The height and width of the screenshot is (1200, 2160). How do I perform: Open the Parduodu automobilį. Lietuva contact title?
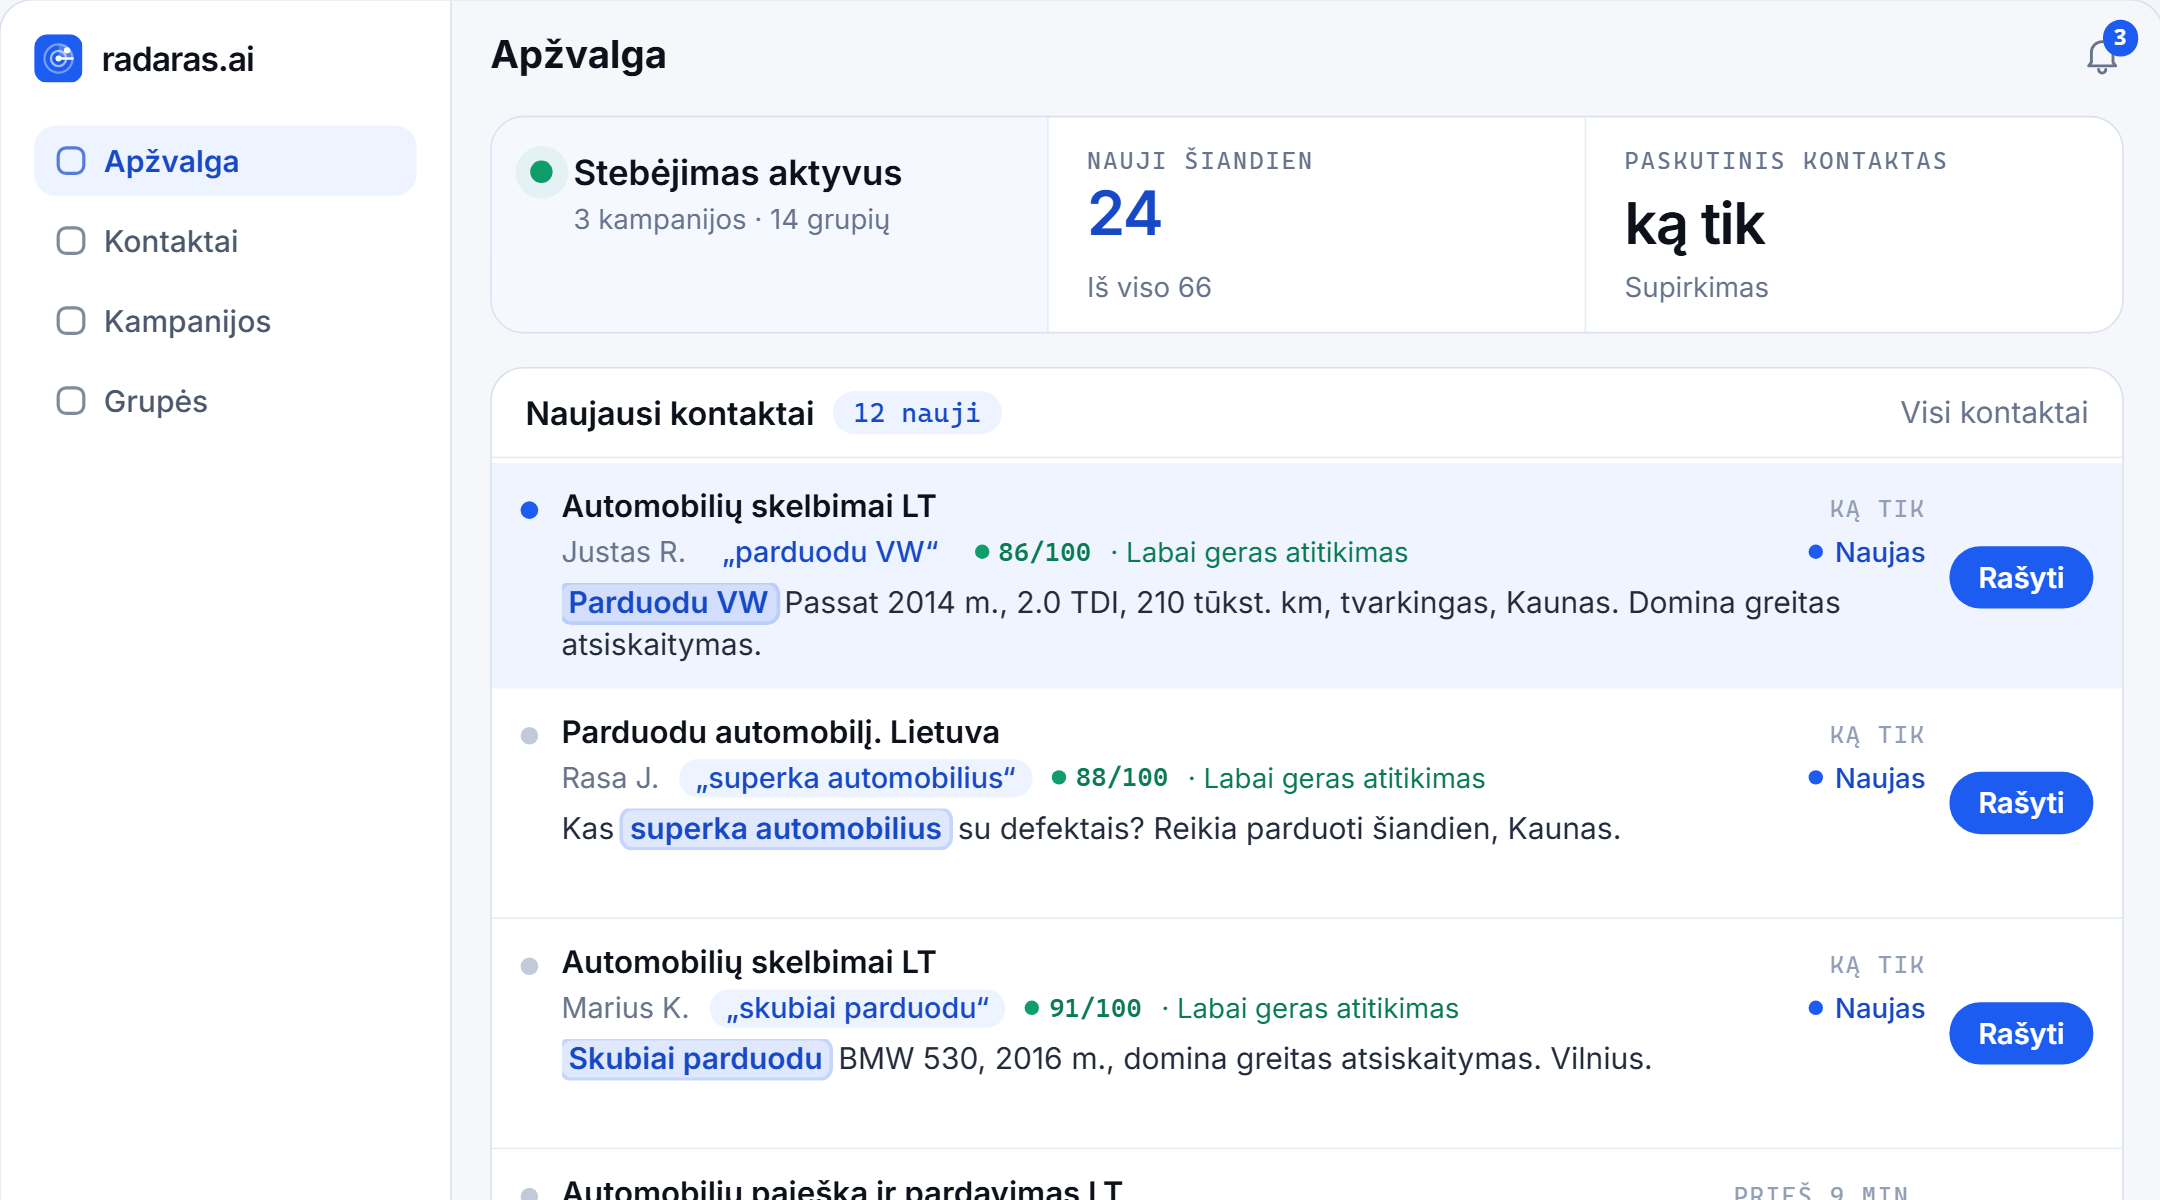click(780, 732)
